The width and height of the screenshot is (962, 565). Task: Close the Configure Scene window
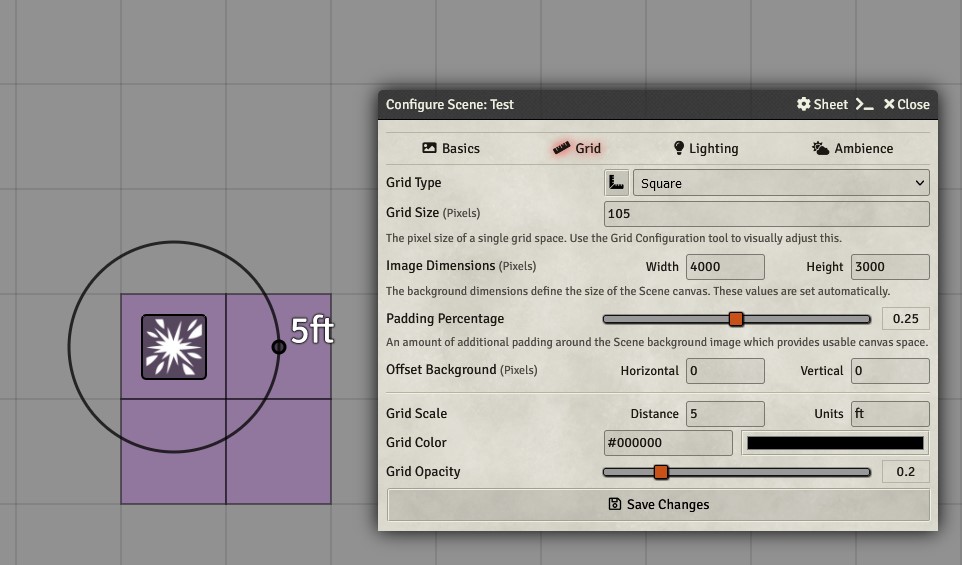(906, 104)
